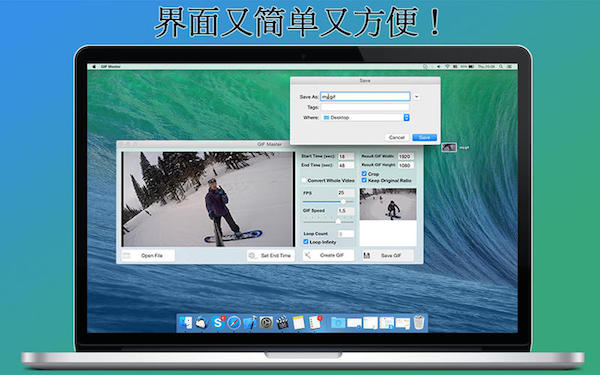Launch the Xcode hammer icon in dock
Image resolution: width=600 pixels, height=375 pixels.
tap(250, 323)
